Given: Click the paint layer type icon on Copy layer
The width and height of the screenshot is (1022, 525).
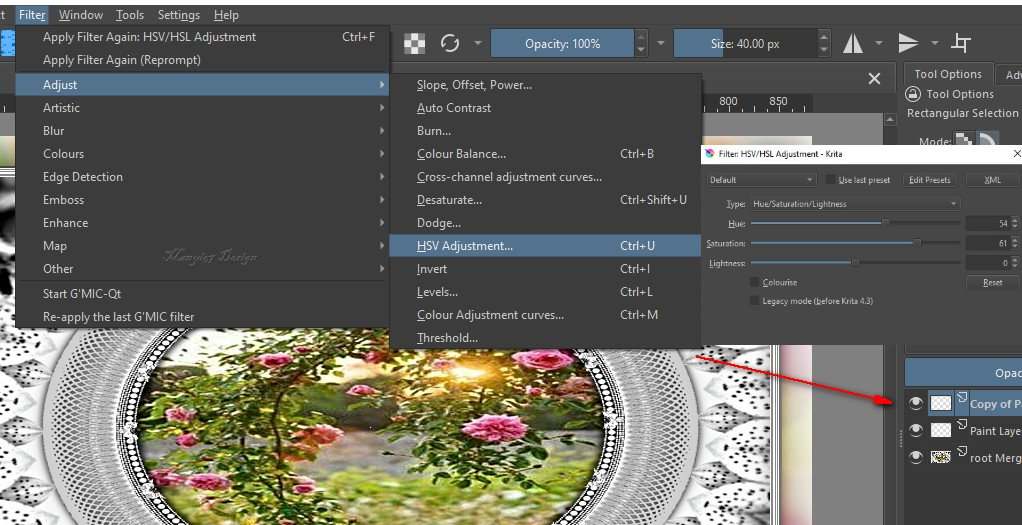Looking at the screenshot, I should tap(961, 397).
